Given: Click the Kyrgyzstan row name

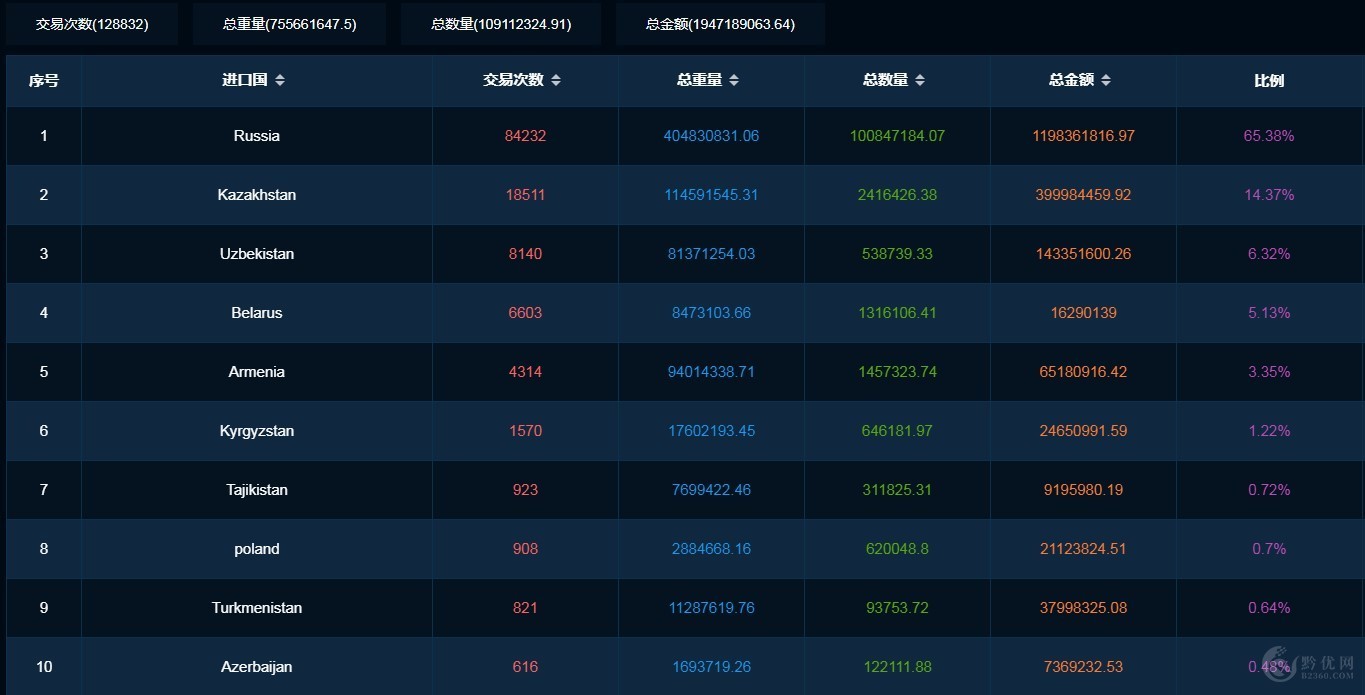Looking at the screenshot, I should pyautogui.click(x=257, y=431).
